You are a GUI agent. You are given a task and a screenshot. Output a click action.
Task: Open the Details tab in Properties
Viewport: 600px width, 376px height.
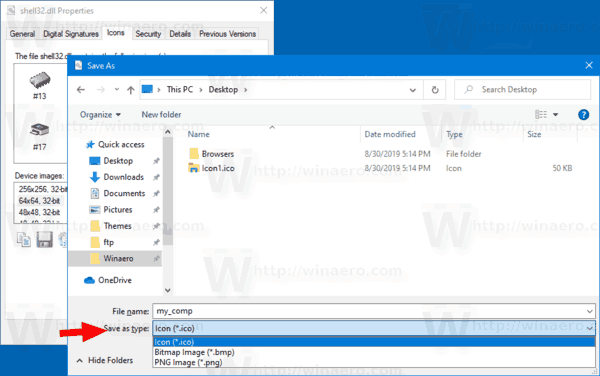(180, 34)
